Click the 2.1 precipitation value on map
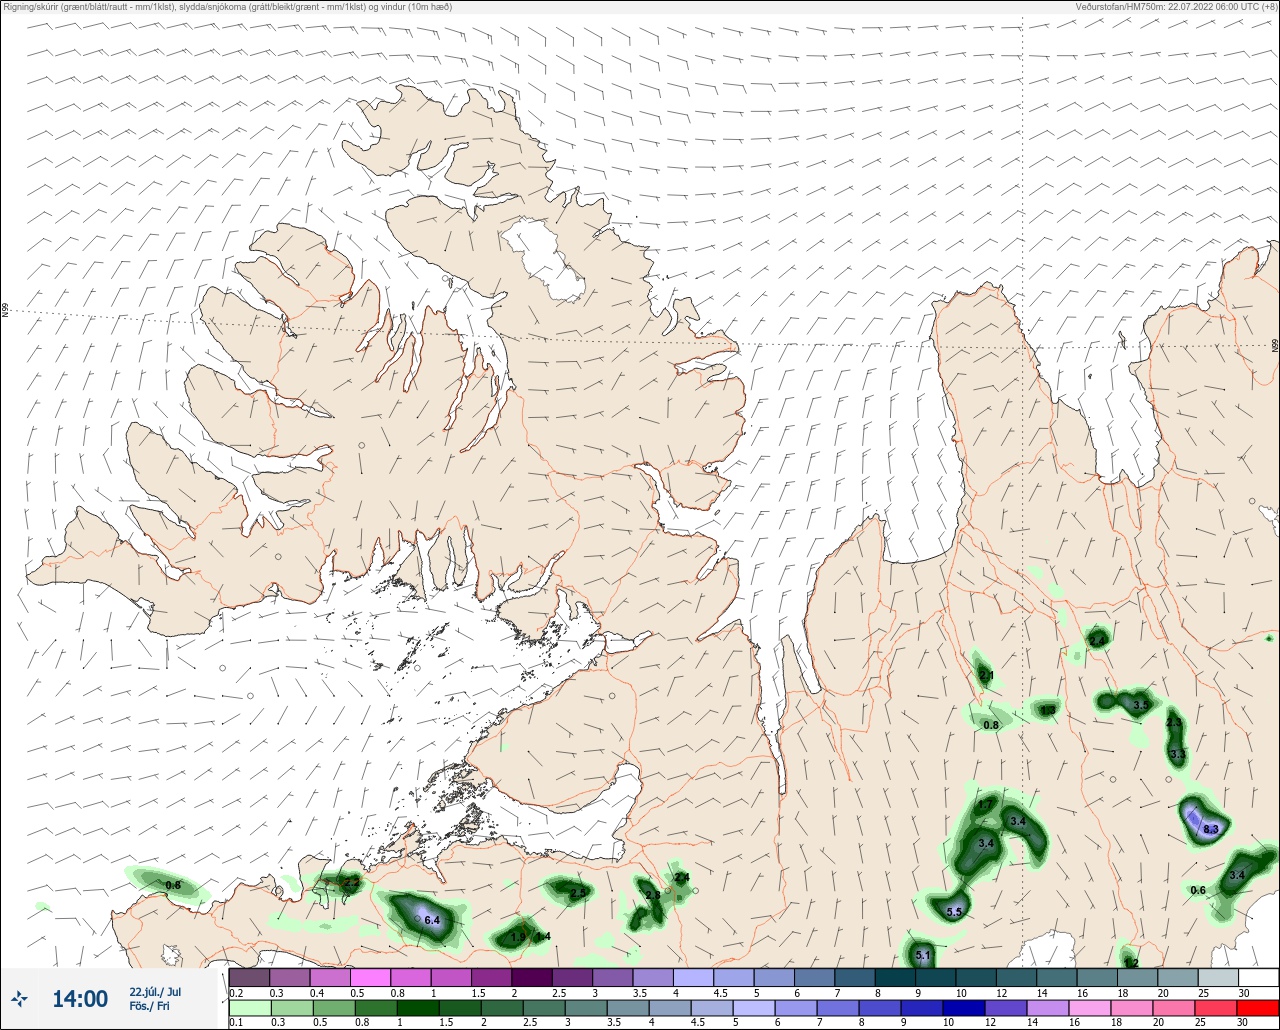 click(986, 677)
